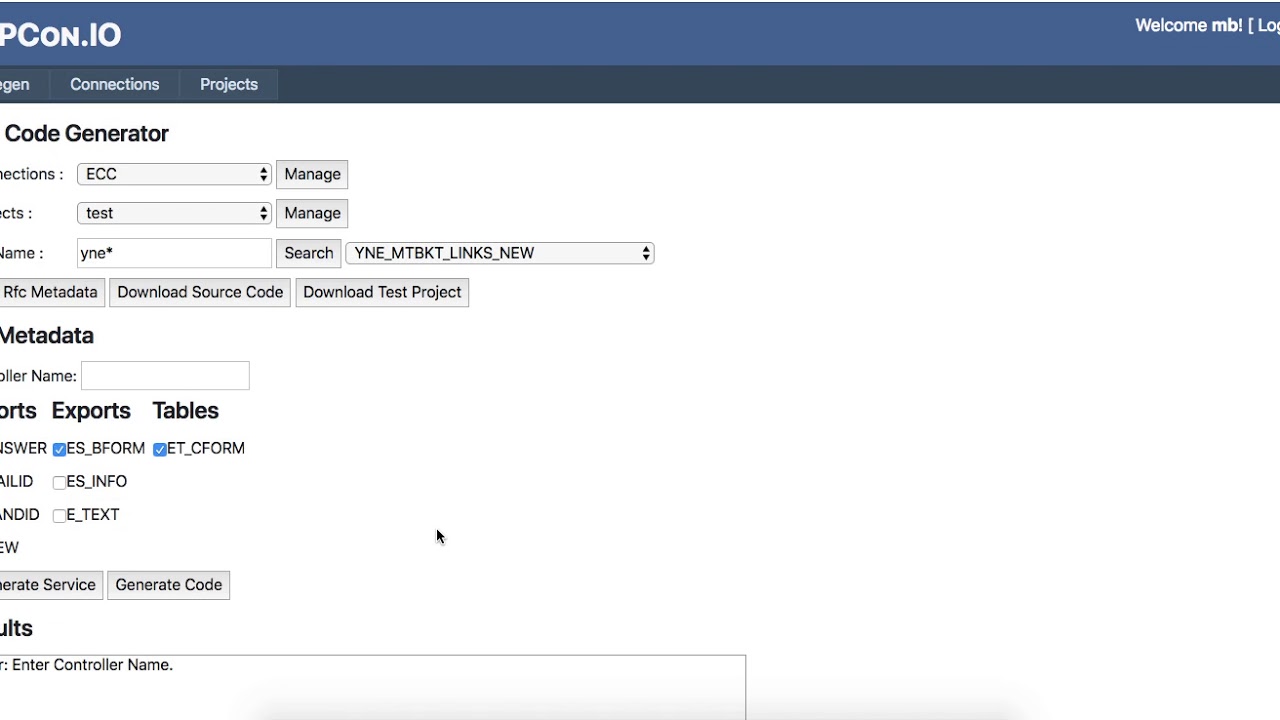1280x720 pixels.
Task: Click the Rfc Metadata button
Action: (50, 292)
